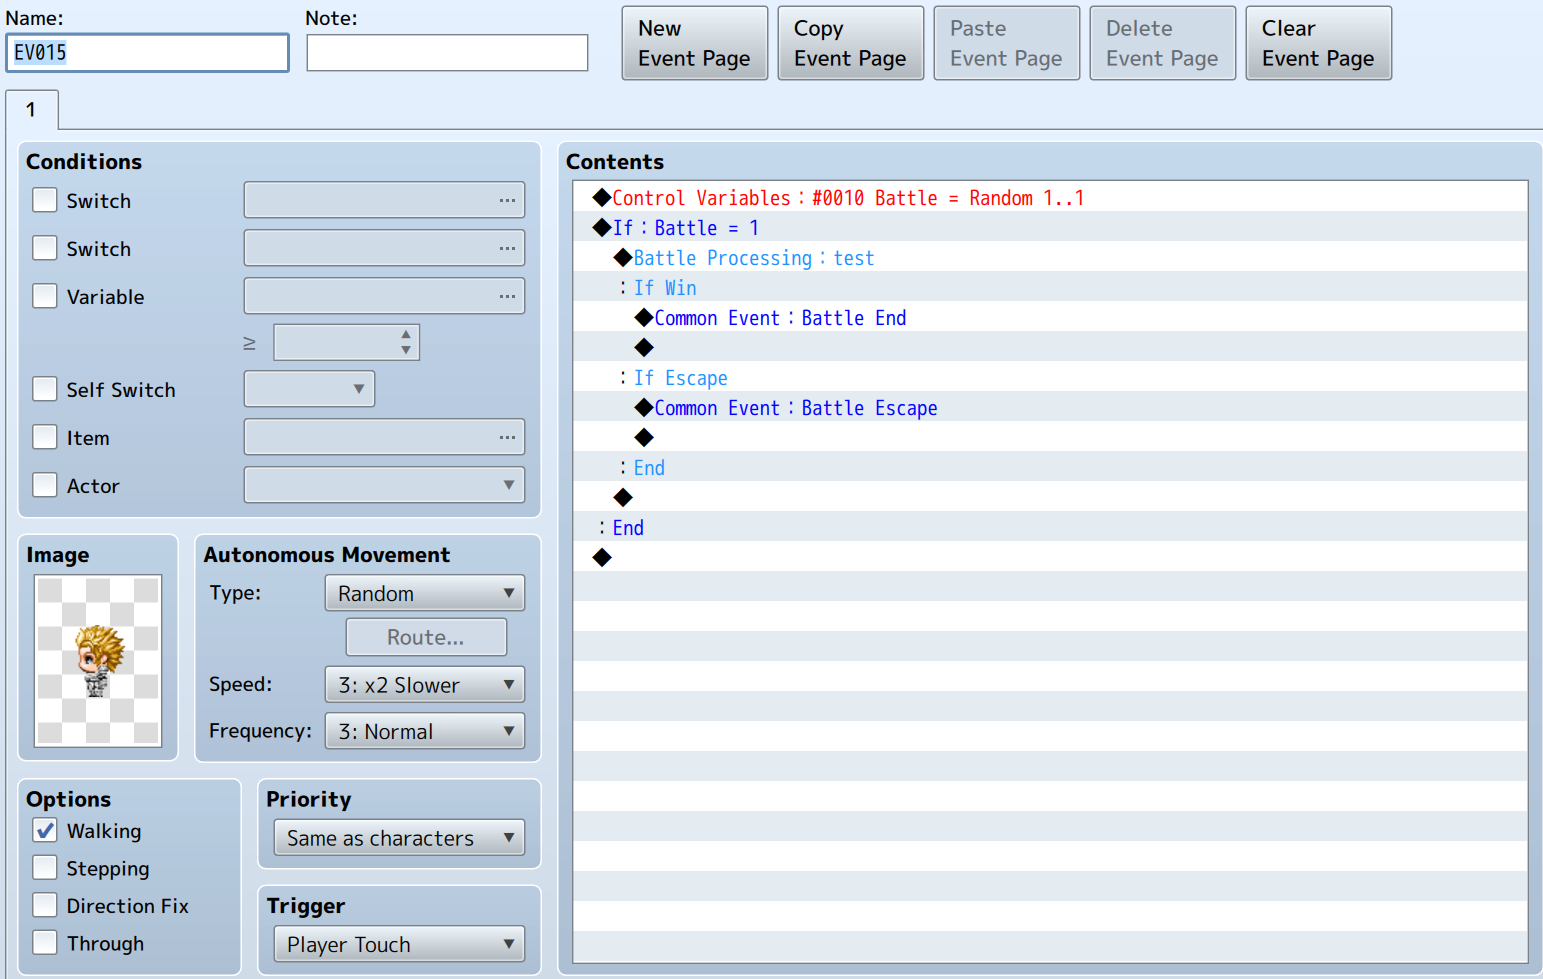Click the variable threshold number stepper

point(405,342)
